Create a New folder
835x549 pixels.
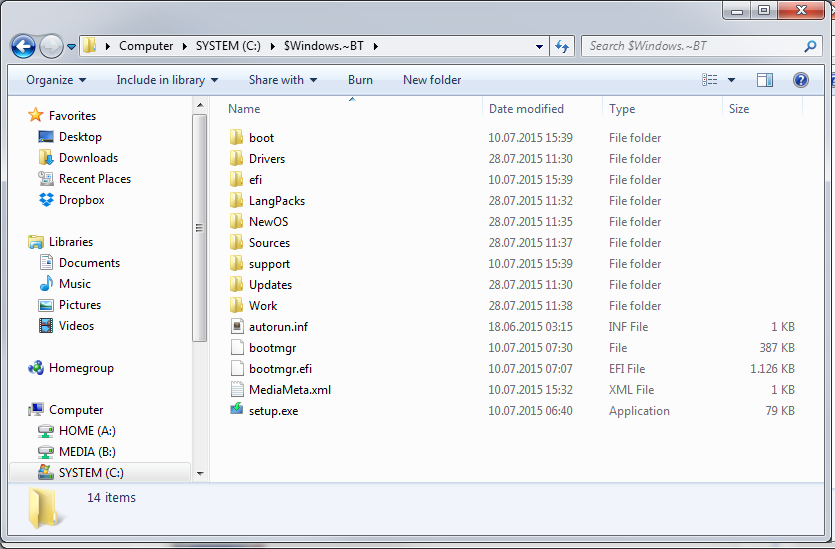[x=432, y=80]
